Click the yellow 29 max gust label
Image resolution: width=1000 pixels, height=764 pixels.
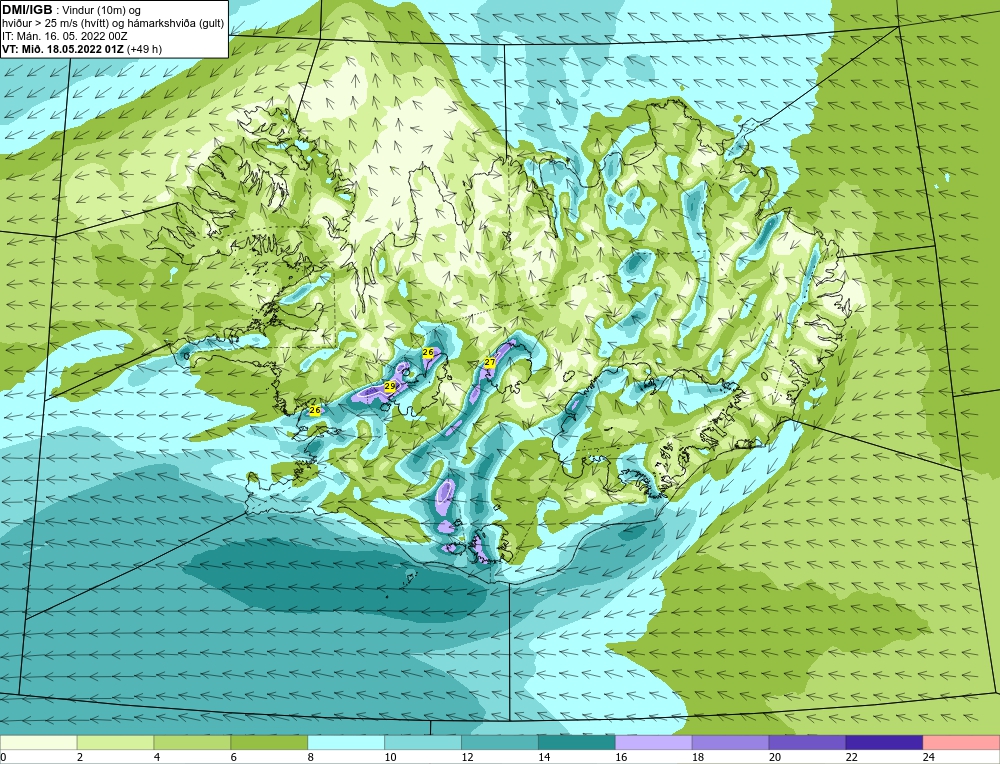click(x=390, y=386)
